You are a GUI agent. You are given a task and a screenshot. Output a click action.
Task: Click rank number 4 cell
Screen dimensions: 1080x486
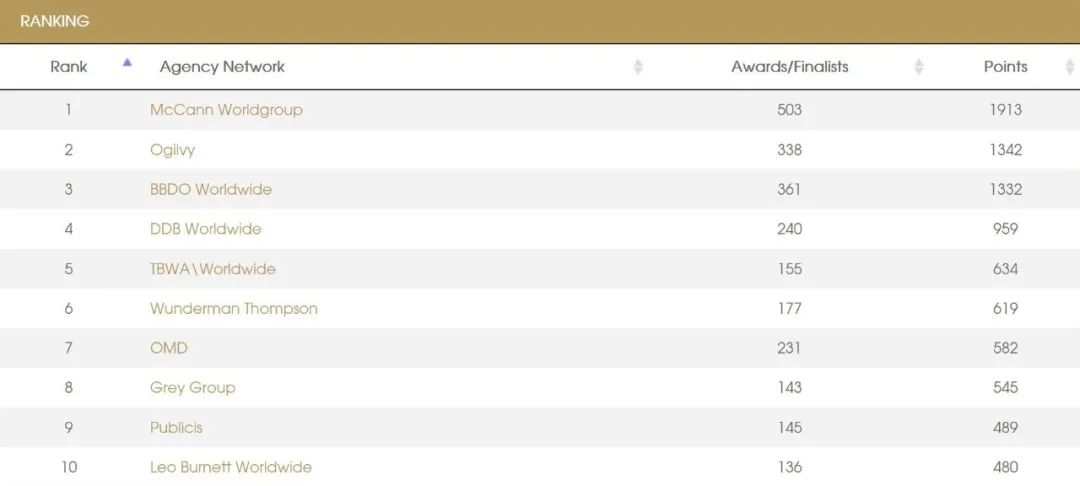coord(69,229)
